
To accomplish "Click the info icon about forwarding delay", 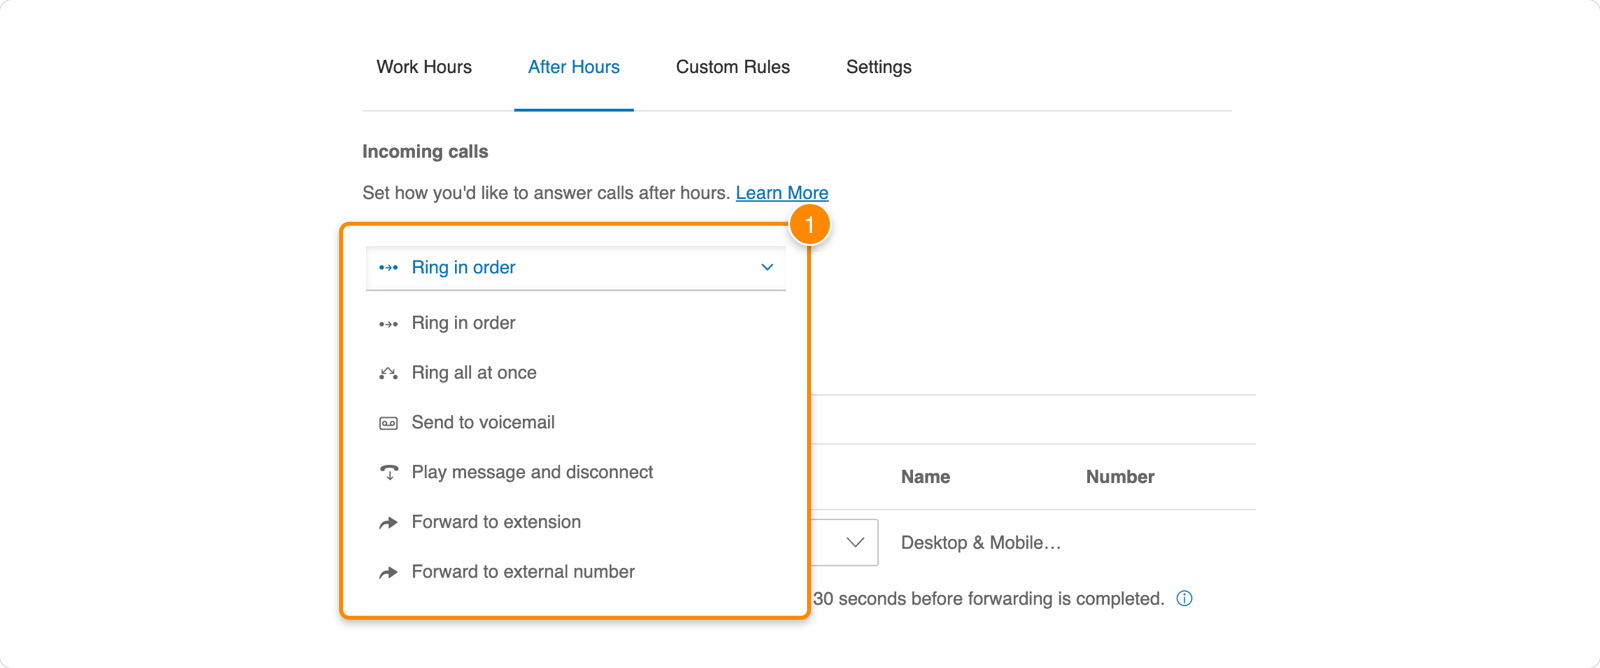I will 1184,598.
